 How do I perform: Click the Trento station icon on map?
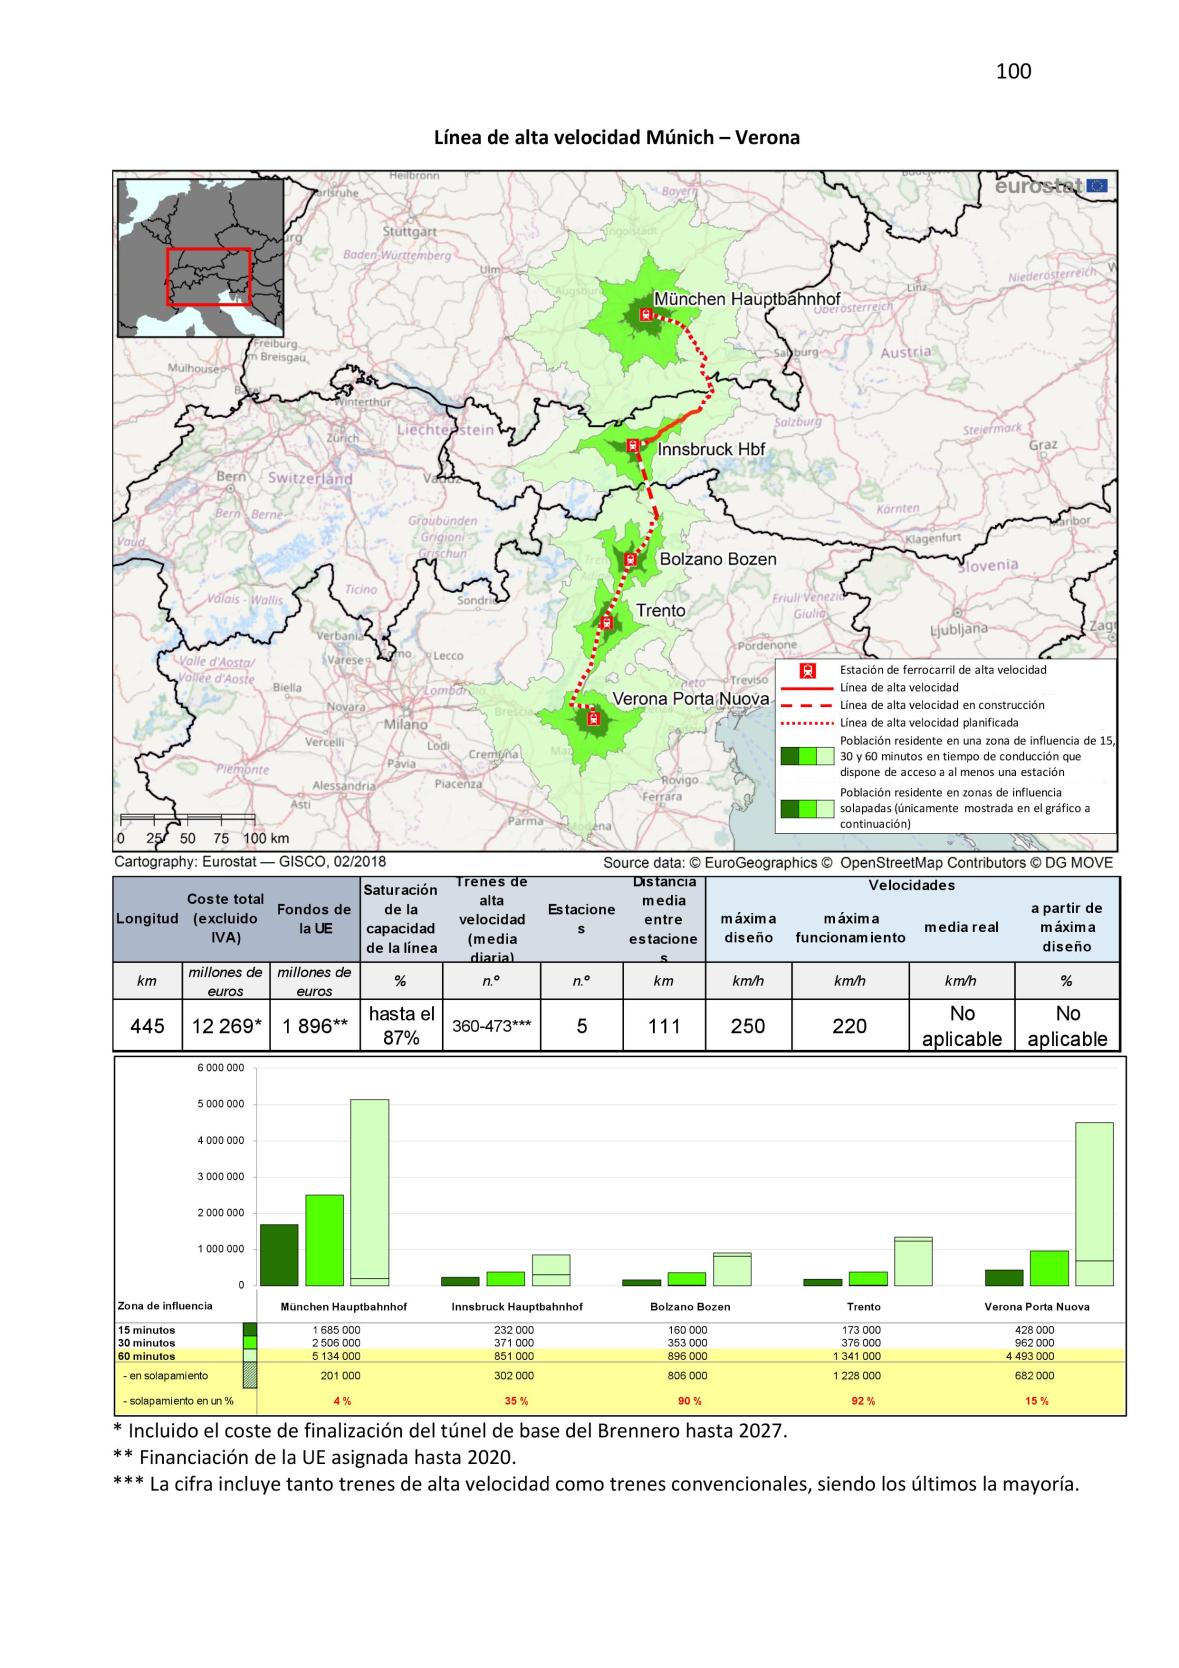click(606, 623)
